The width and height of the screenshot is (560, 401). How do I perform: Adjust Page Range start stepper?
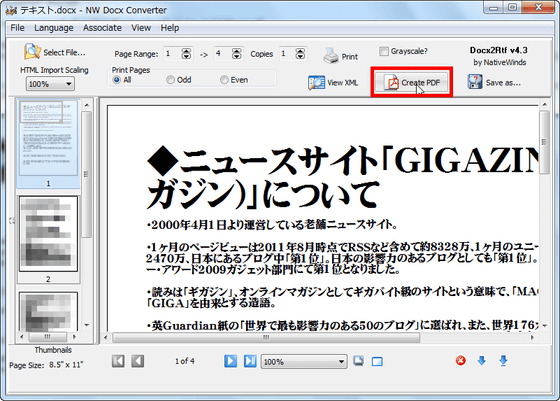[186, 54]
